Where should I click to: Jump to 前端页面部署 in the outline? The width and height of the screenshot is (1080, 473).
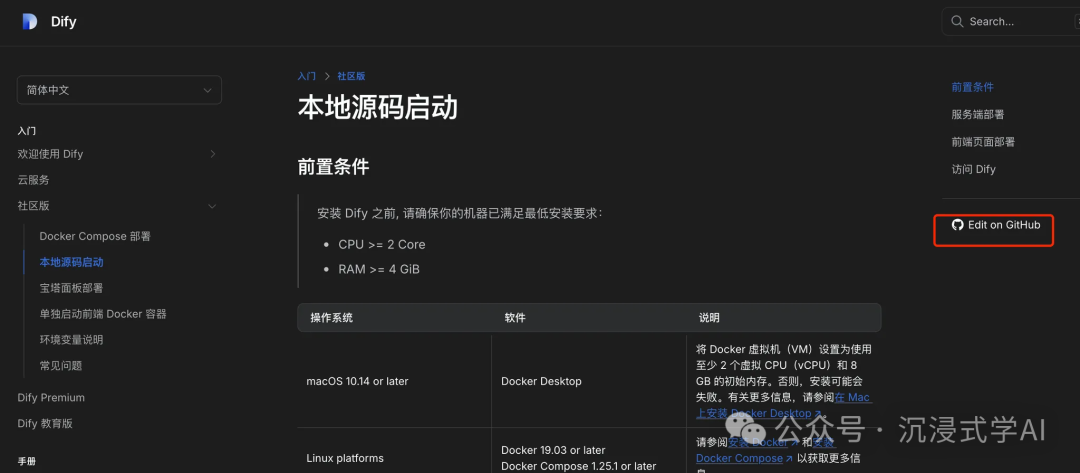tap(983, 142)
